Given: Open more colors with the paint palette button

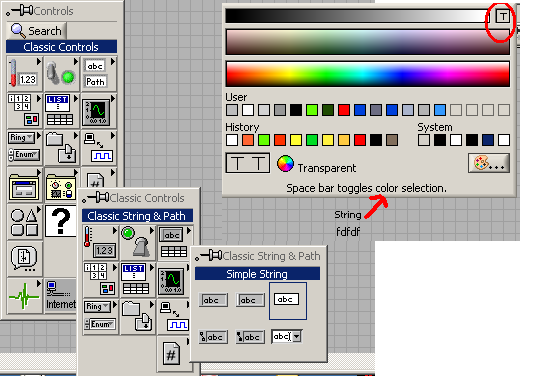Looking at the screenshot, I should tap(489, 163).
